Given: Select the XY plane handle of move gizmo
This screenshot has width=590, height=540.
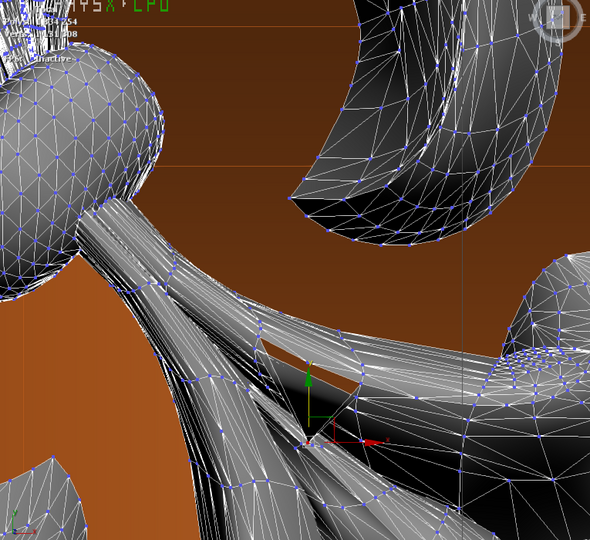Looking at the screenshot, I should tap(322, 429).
